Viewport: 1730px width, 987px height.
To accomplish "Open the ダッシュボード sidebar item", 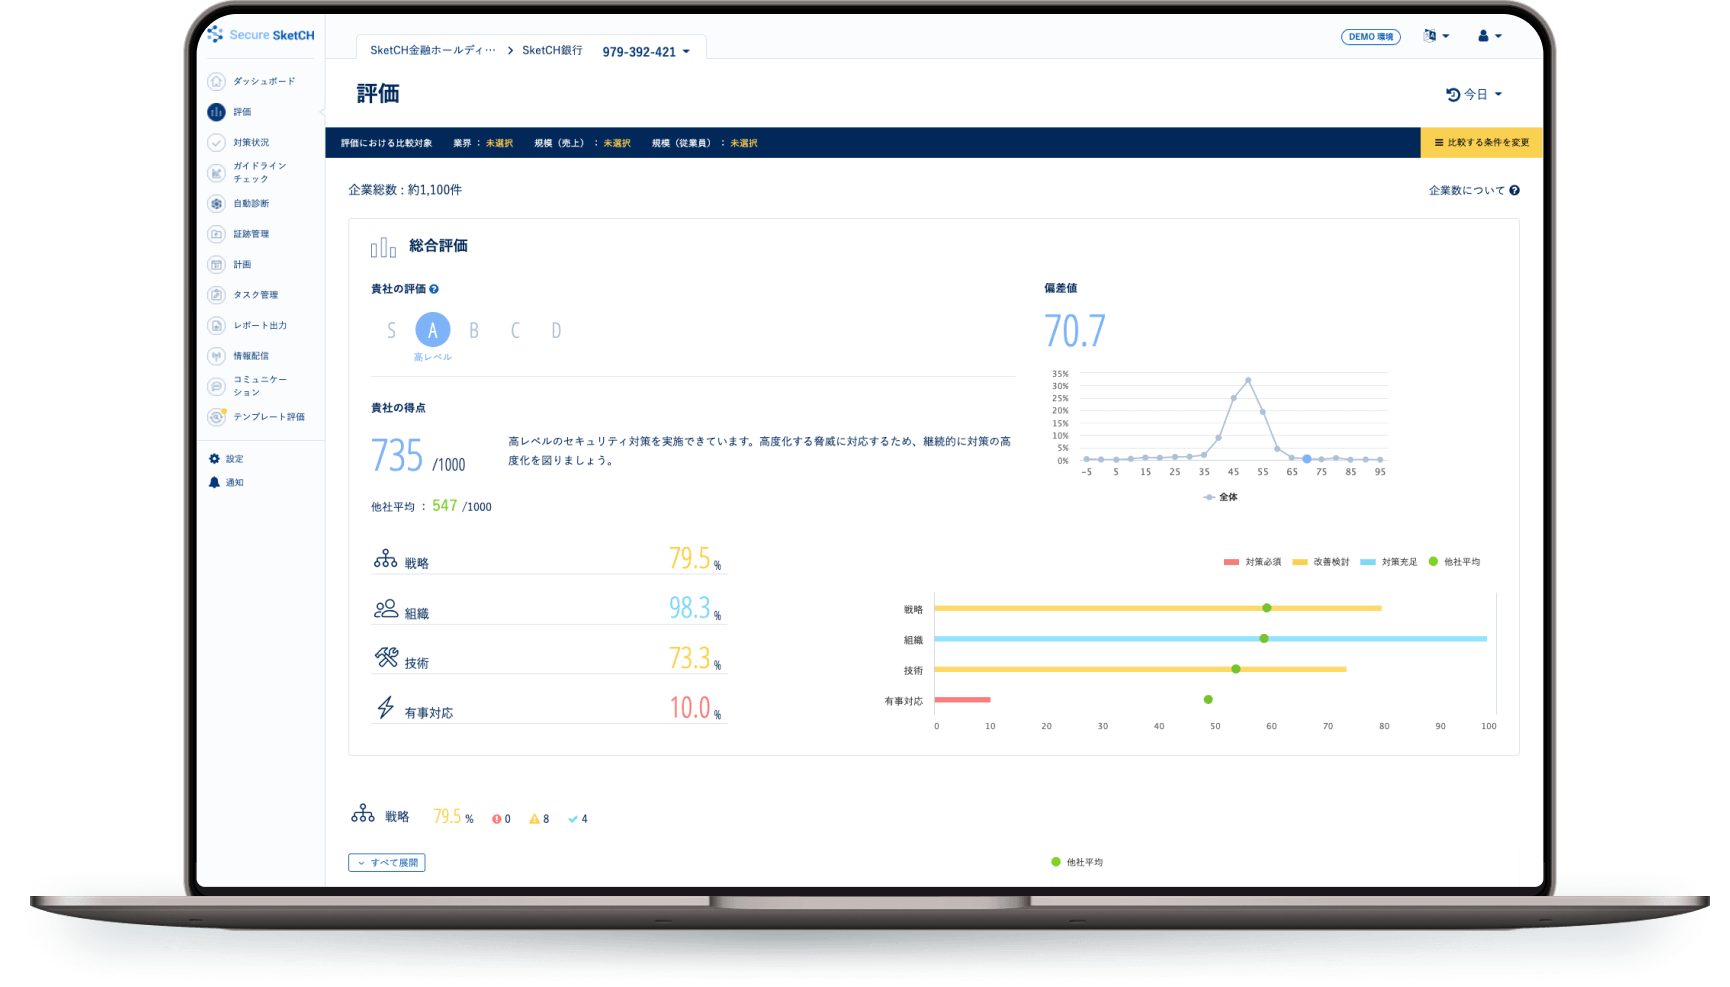I will 252,81.
